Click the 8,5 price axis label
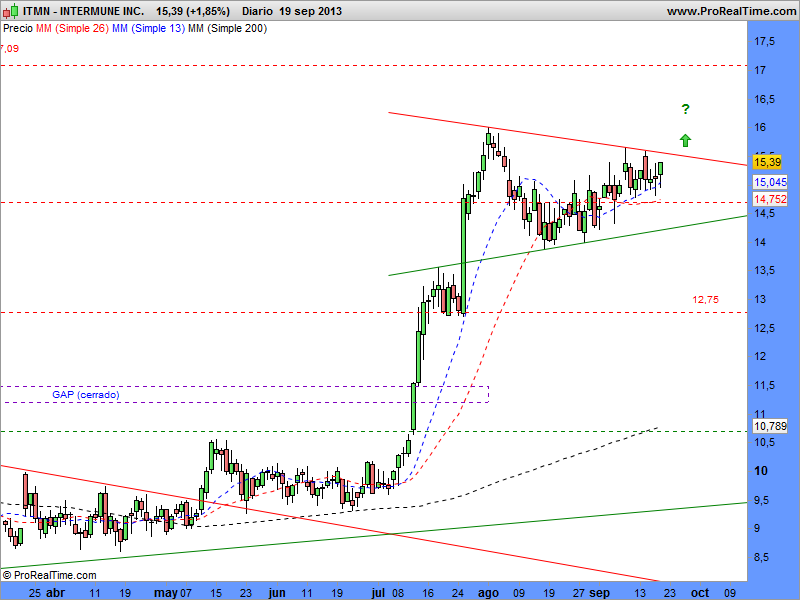The height and width of the screenshot is (600, 800). coord(761,558)
